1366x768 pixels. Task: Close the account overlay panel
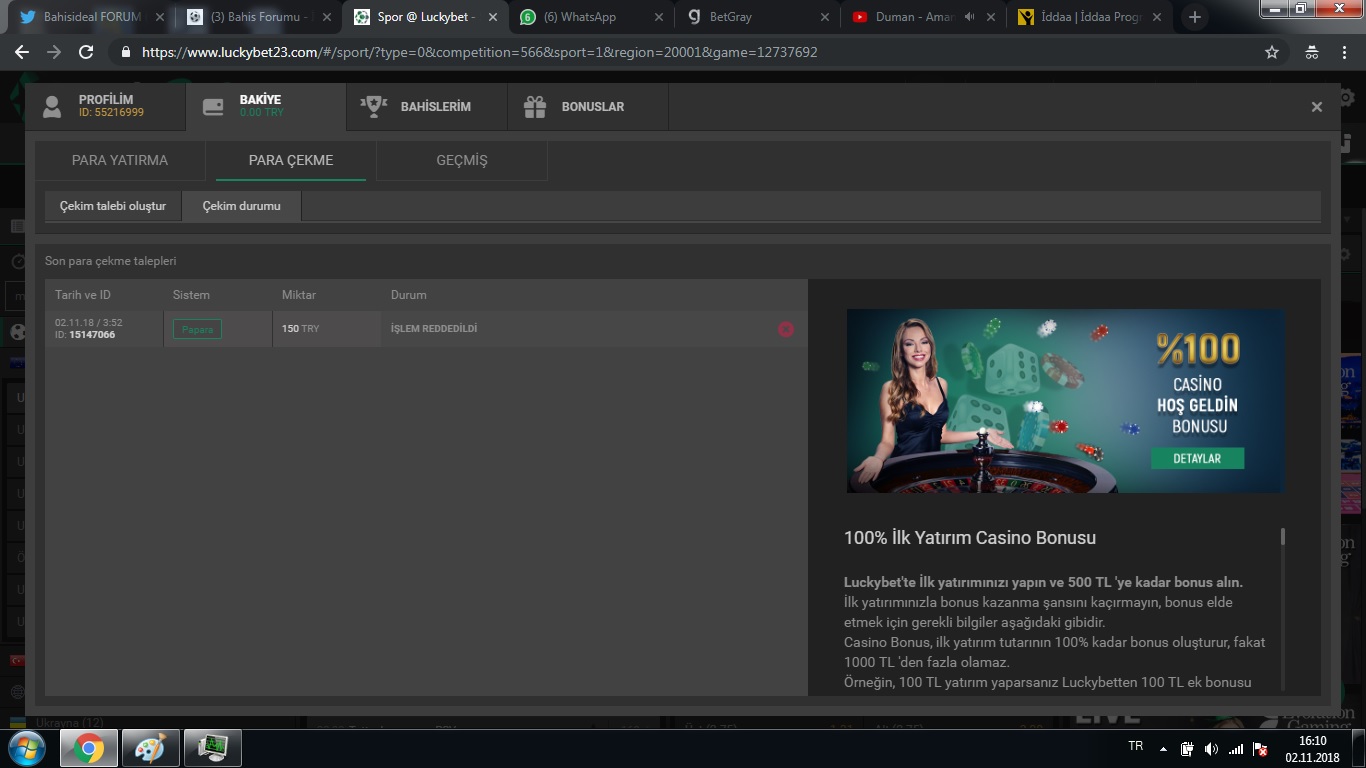[x=1317, y=107]
